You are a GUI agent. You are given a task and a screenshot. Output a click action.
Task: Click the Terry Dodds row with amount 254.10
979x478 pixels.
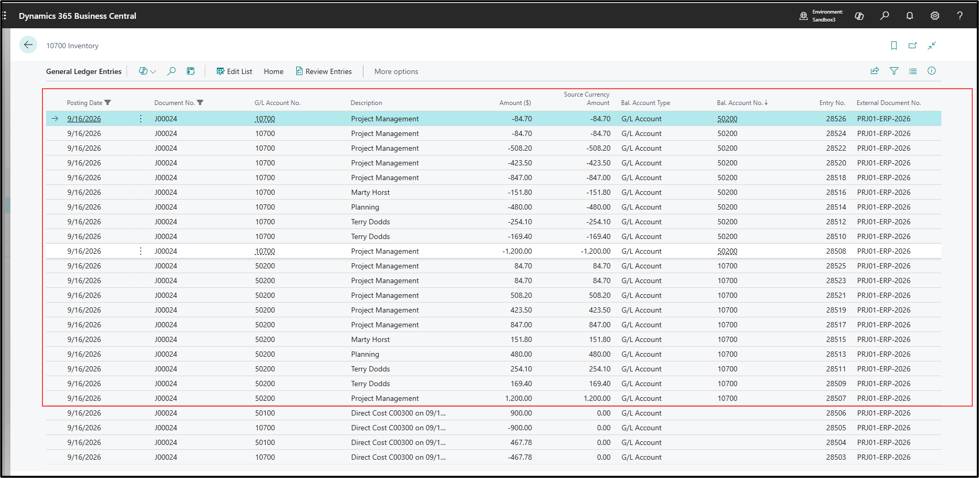click(494, 369)
